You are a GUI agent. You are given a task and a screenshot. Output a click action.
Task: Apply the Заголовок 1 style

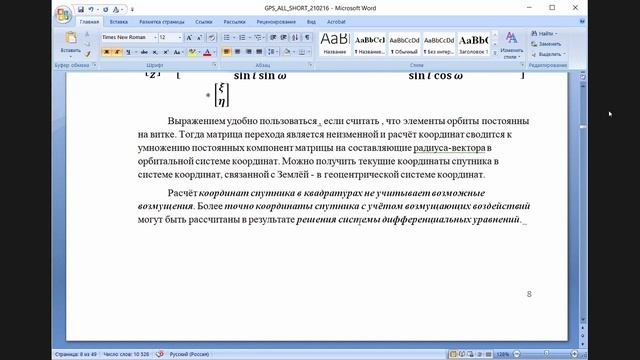pyautogui.click(x=473, y=44)
